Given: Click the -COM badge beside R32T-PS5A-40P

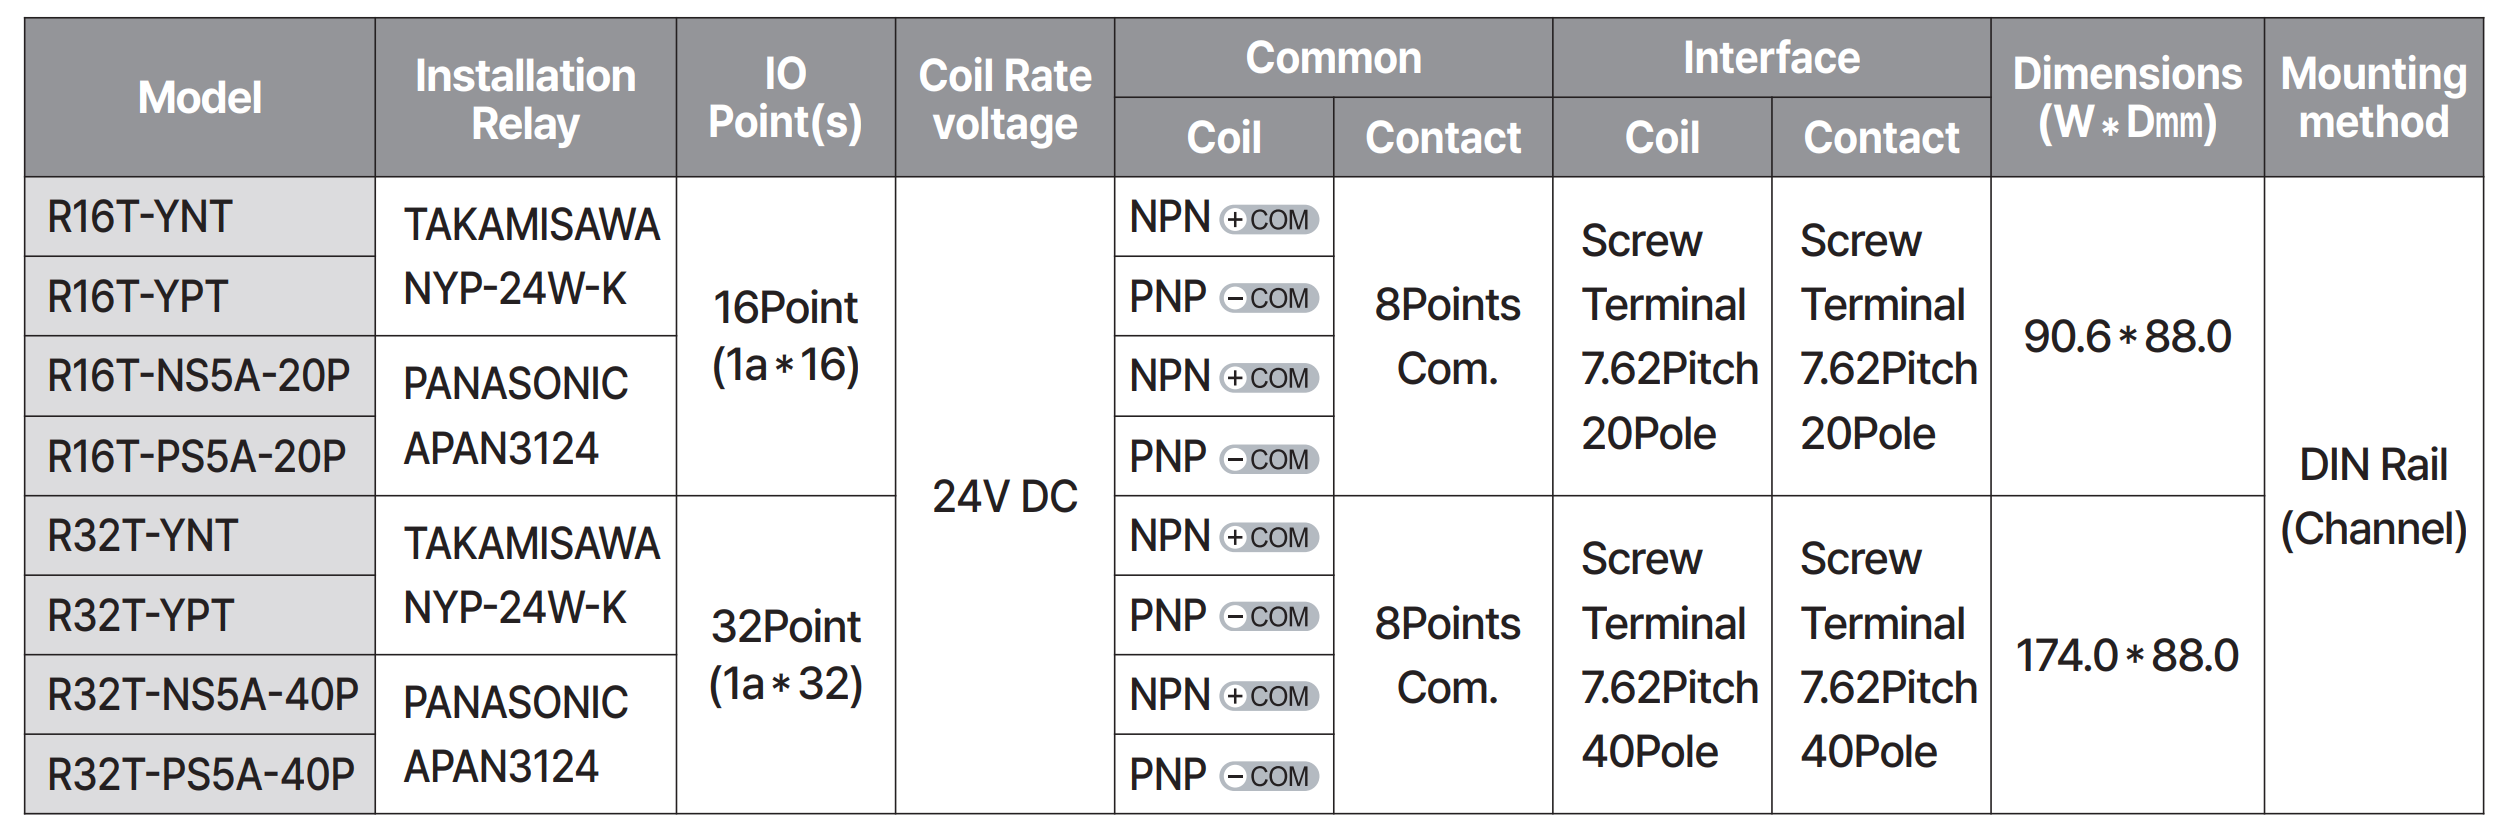Looking at the screenshot, I should pos(1268,776).
